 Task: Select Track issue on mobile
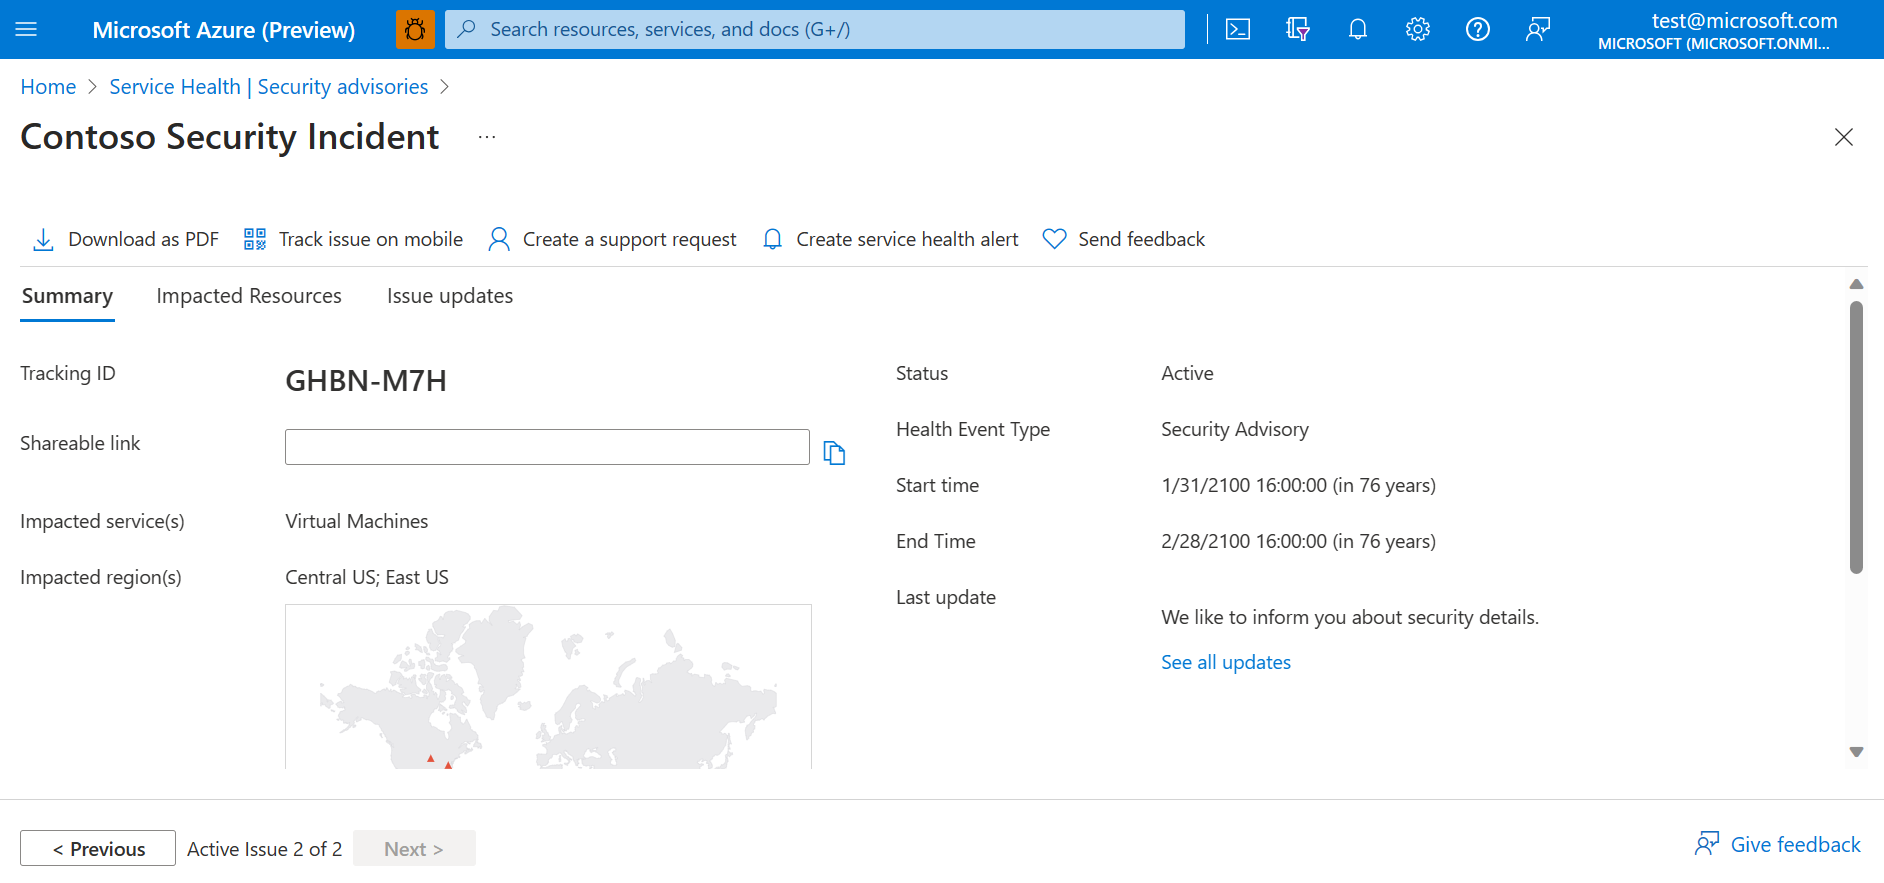pos(353,239)
